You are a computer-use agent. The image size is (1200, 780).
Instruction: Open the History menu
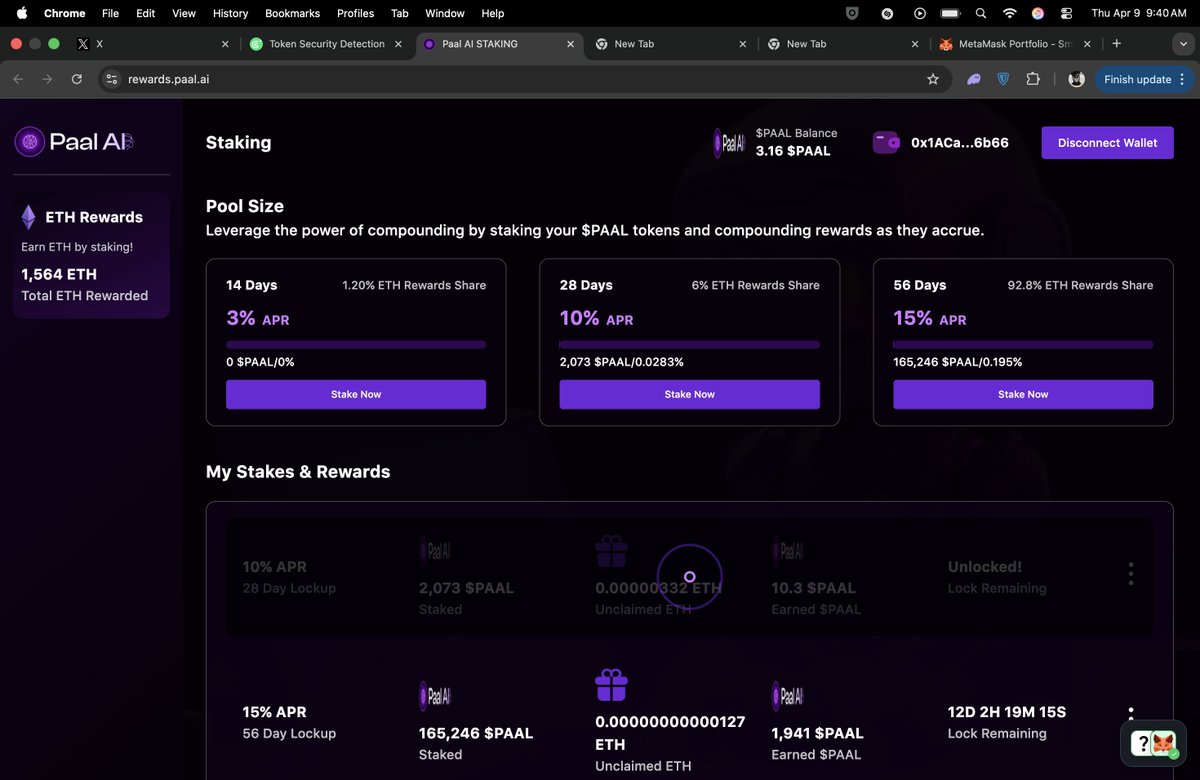point(230,13)
